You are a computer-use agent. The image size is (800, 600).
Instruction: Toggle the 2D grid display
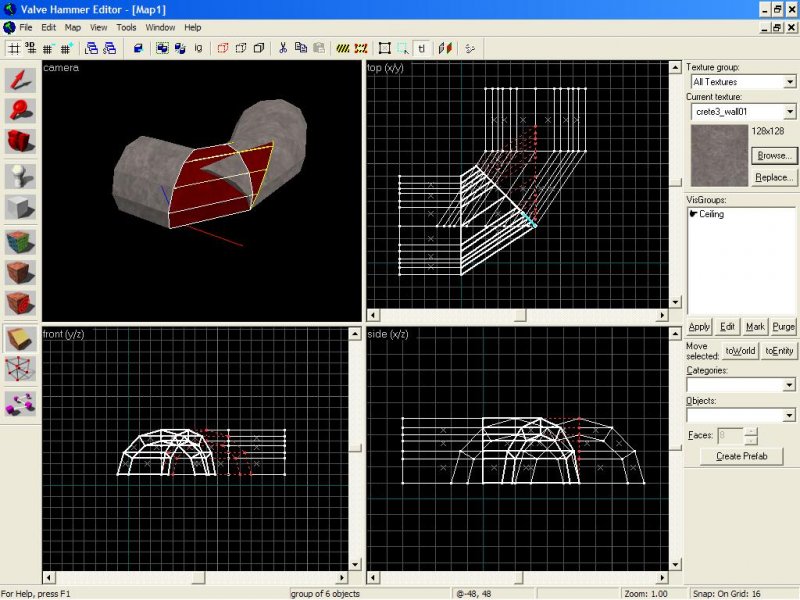[14, 47]
